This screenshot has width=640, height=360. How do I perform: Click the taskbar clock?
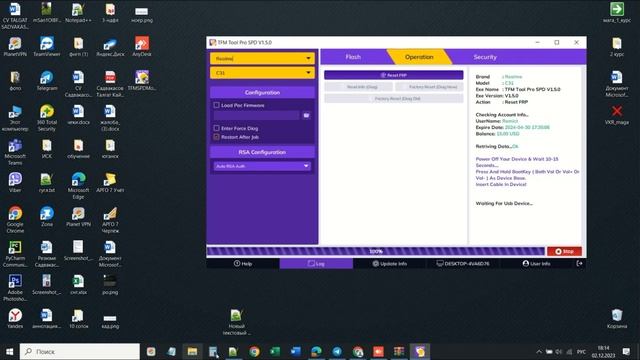[603, 351]
